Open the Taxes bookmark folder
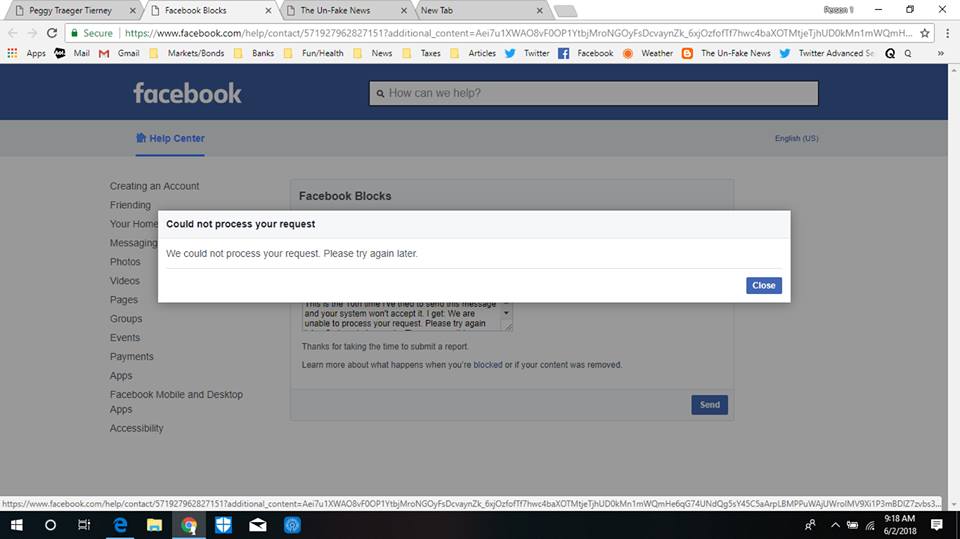Screen dimensions: 960x539 coord(421,53)
